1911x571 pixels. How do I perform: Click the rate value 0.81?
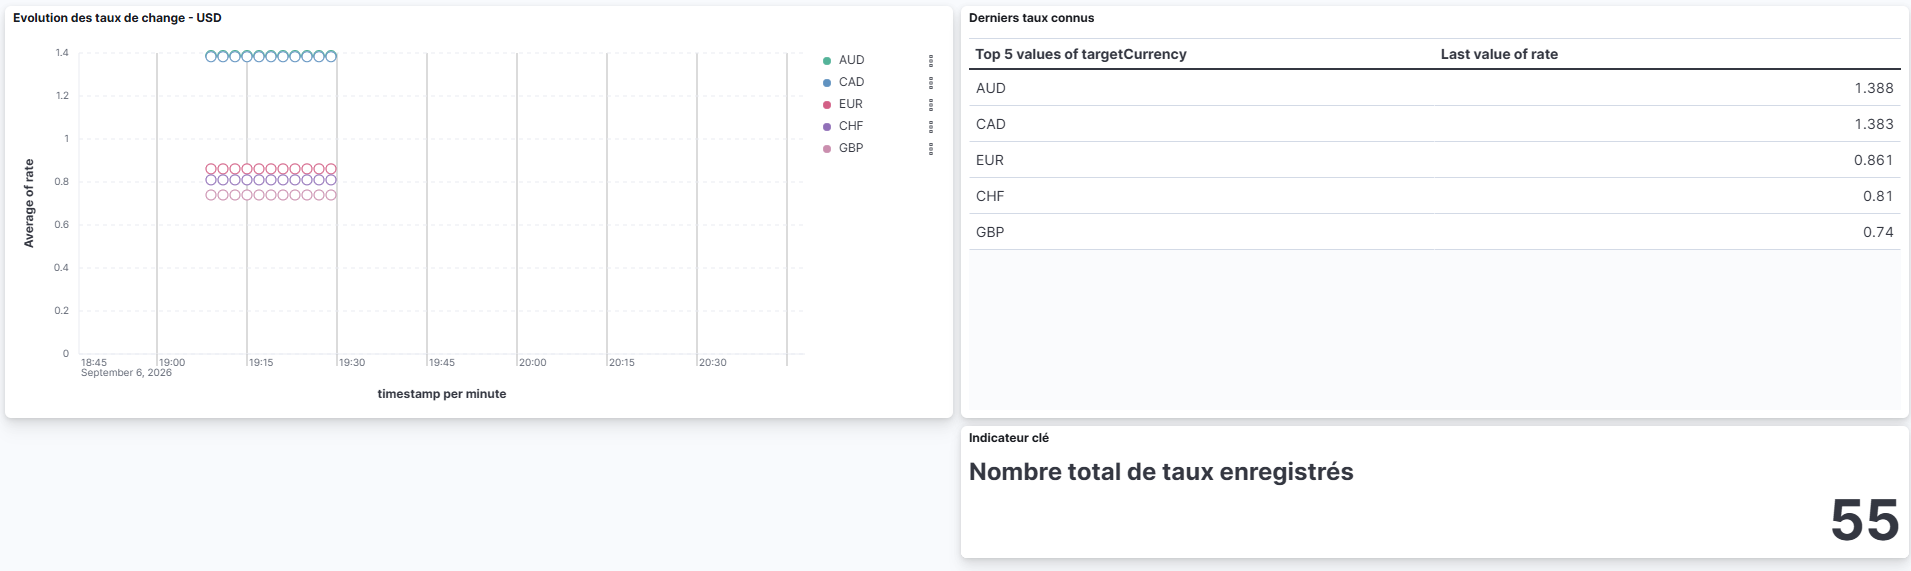(x=1878, y=196)
